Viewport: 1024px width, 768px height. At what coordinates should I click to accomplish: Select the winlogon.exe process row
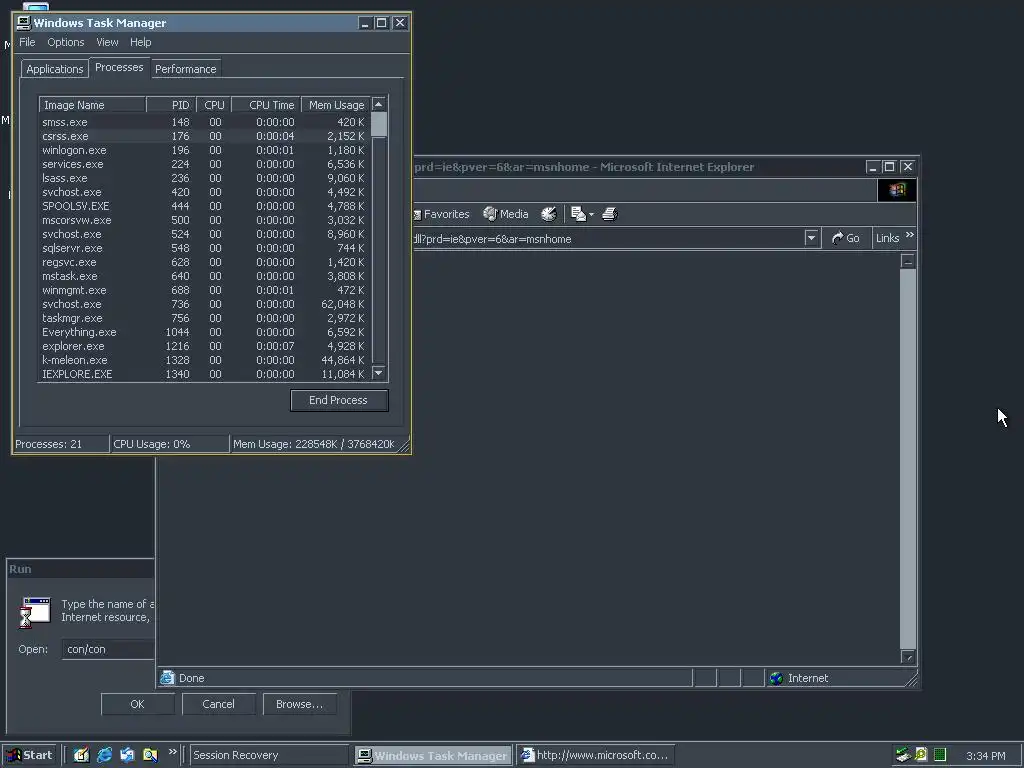[x=204, y=150]
